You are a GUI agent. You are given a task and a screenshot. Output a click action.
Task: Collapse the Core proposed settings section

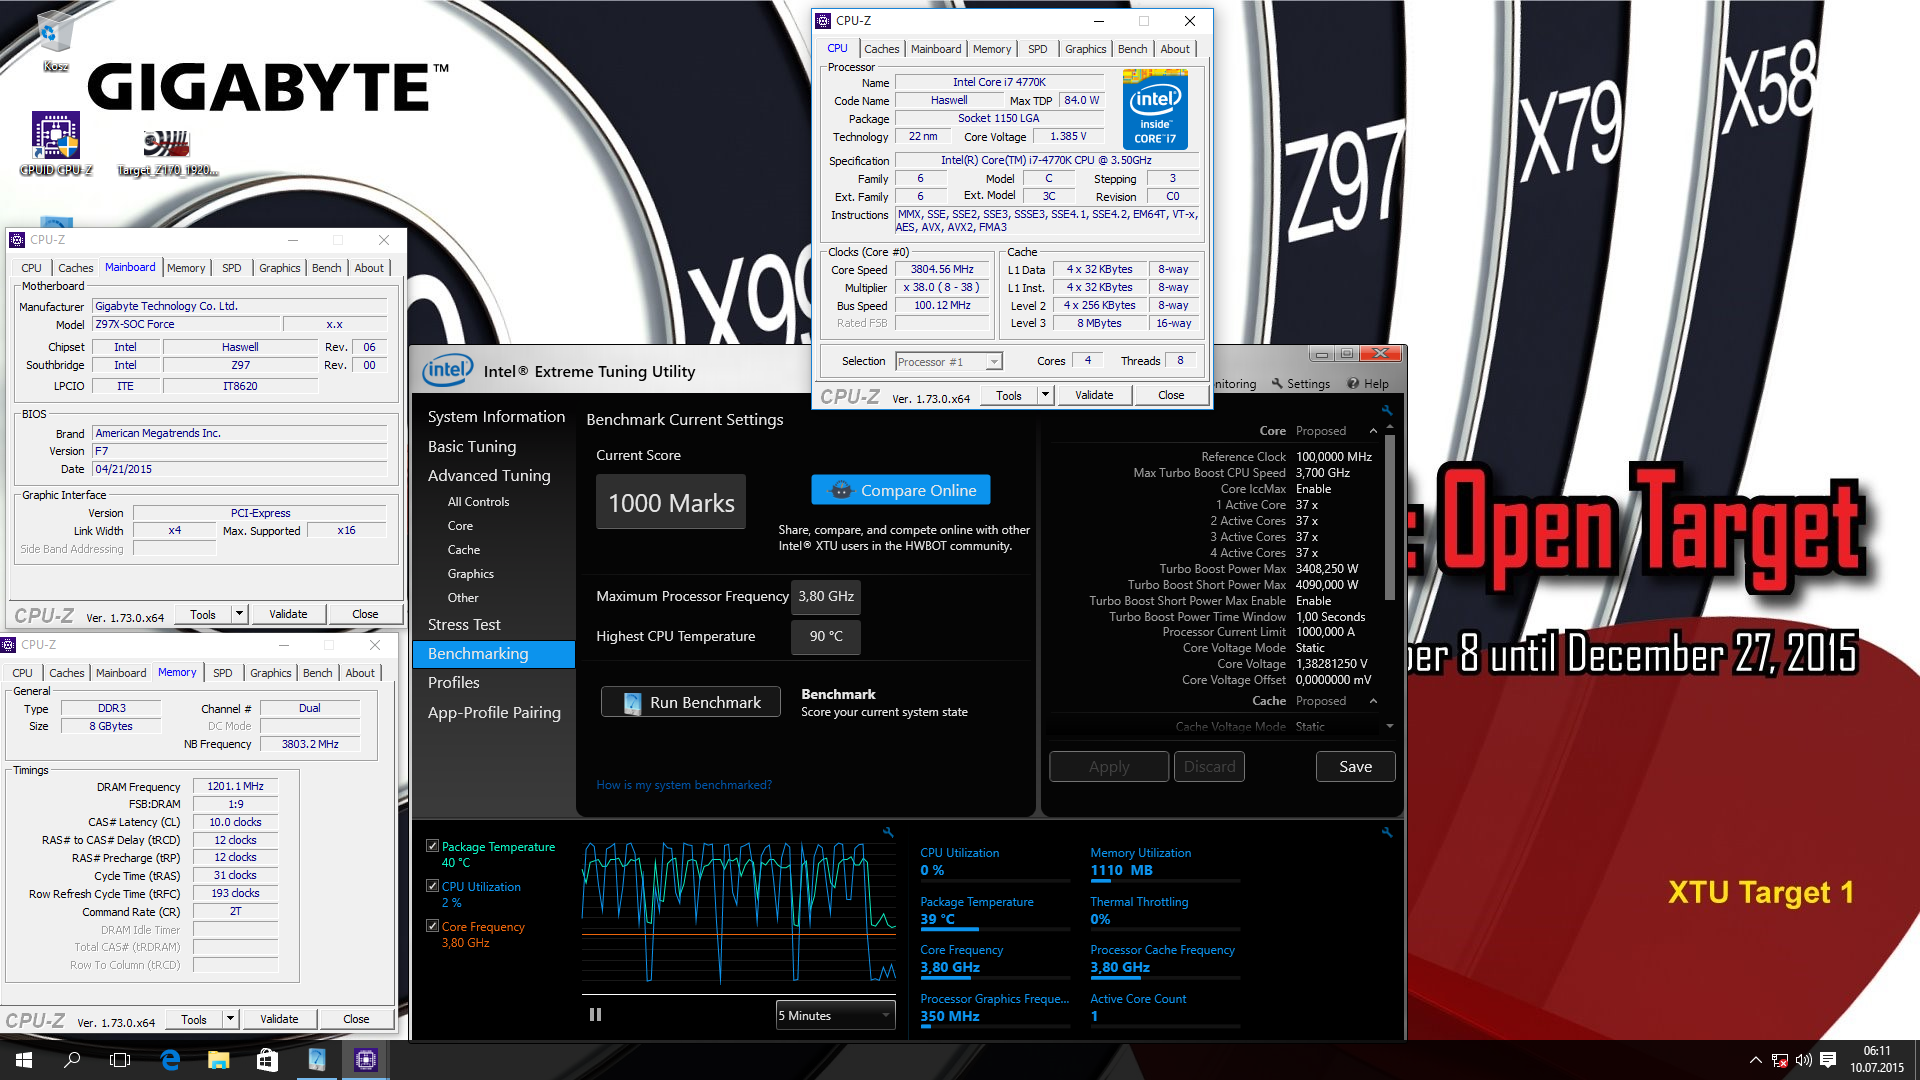tap(1373, 431)
